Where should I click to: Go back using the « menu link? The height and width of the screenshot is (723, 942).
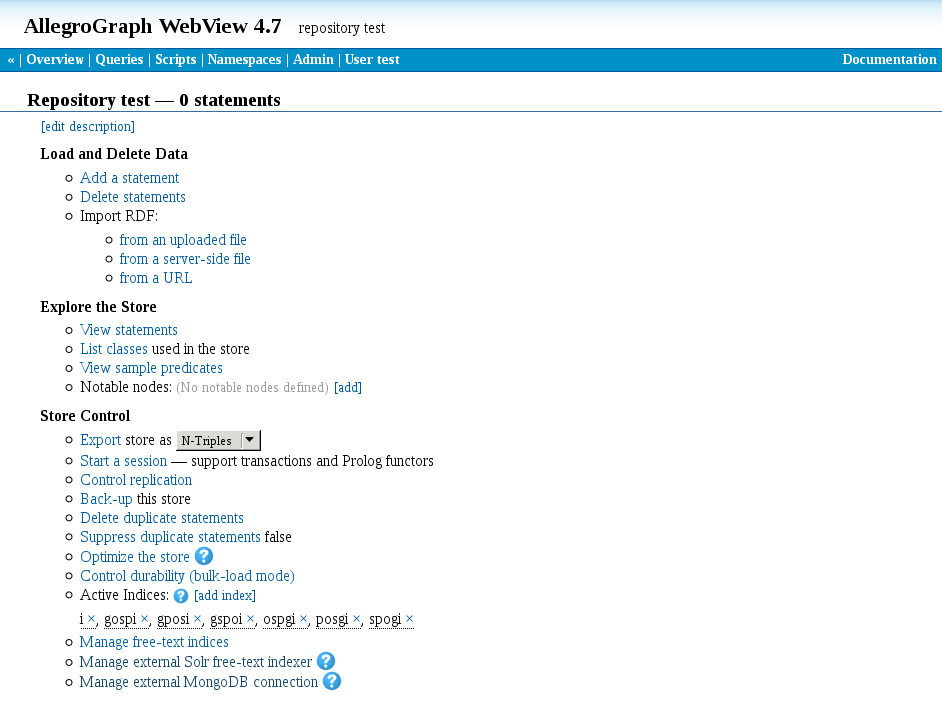pos(11,59)
